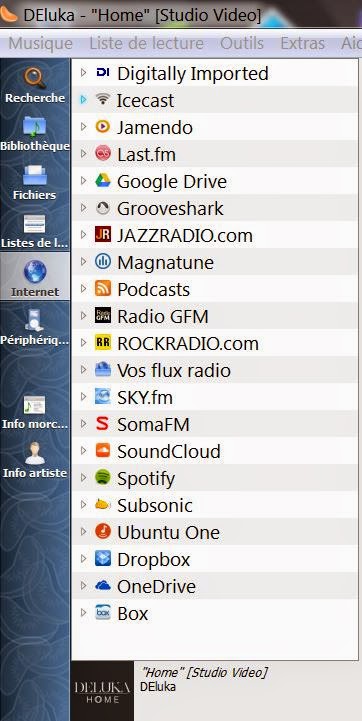Click the ROCKRADIO.com RR icon

[103, 343]
